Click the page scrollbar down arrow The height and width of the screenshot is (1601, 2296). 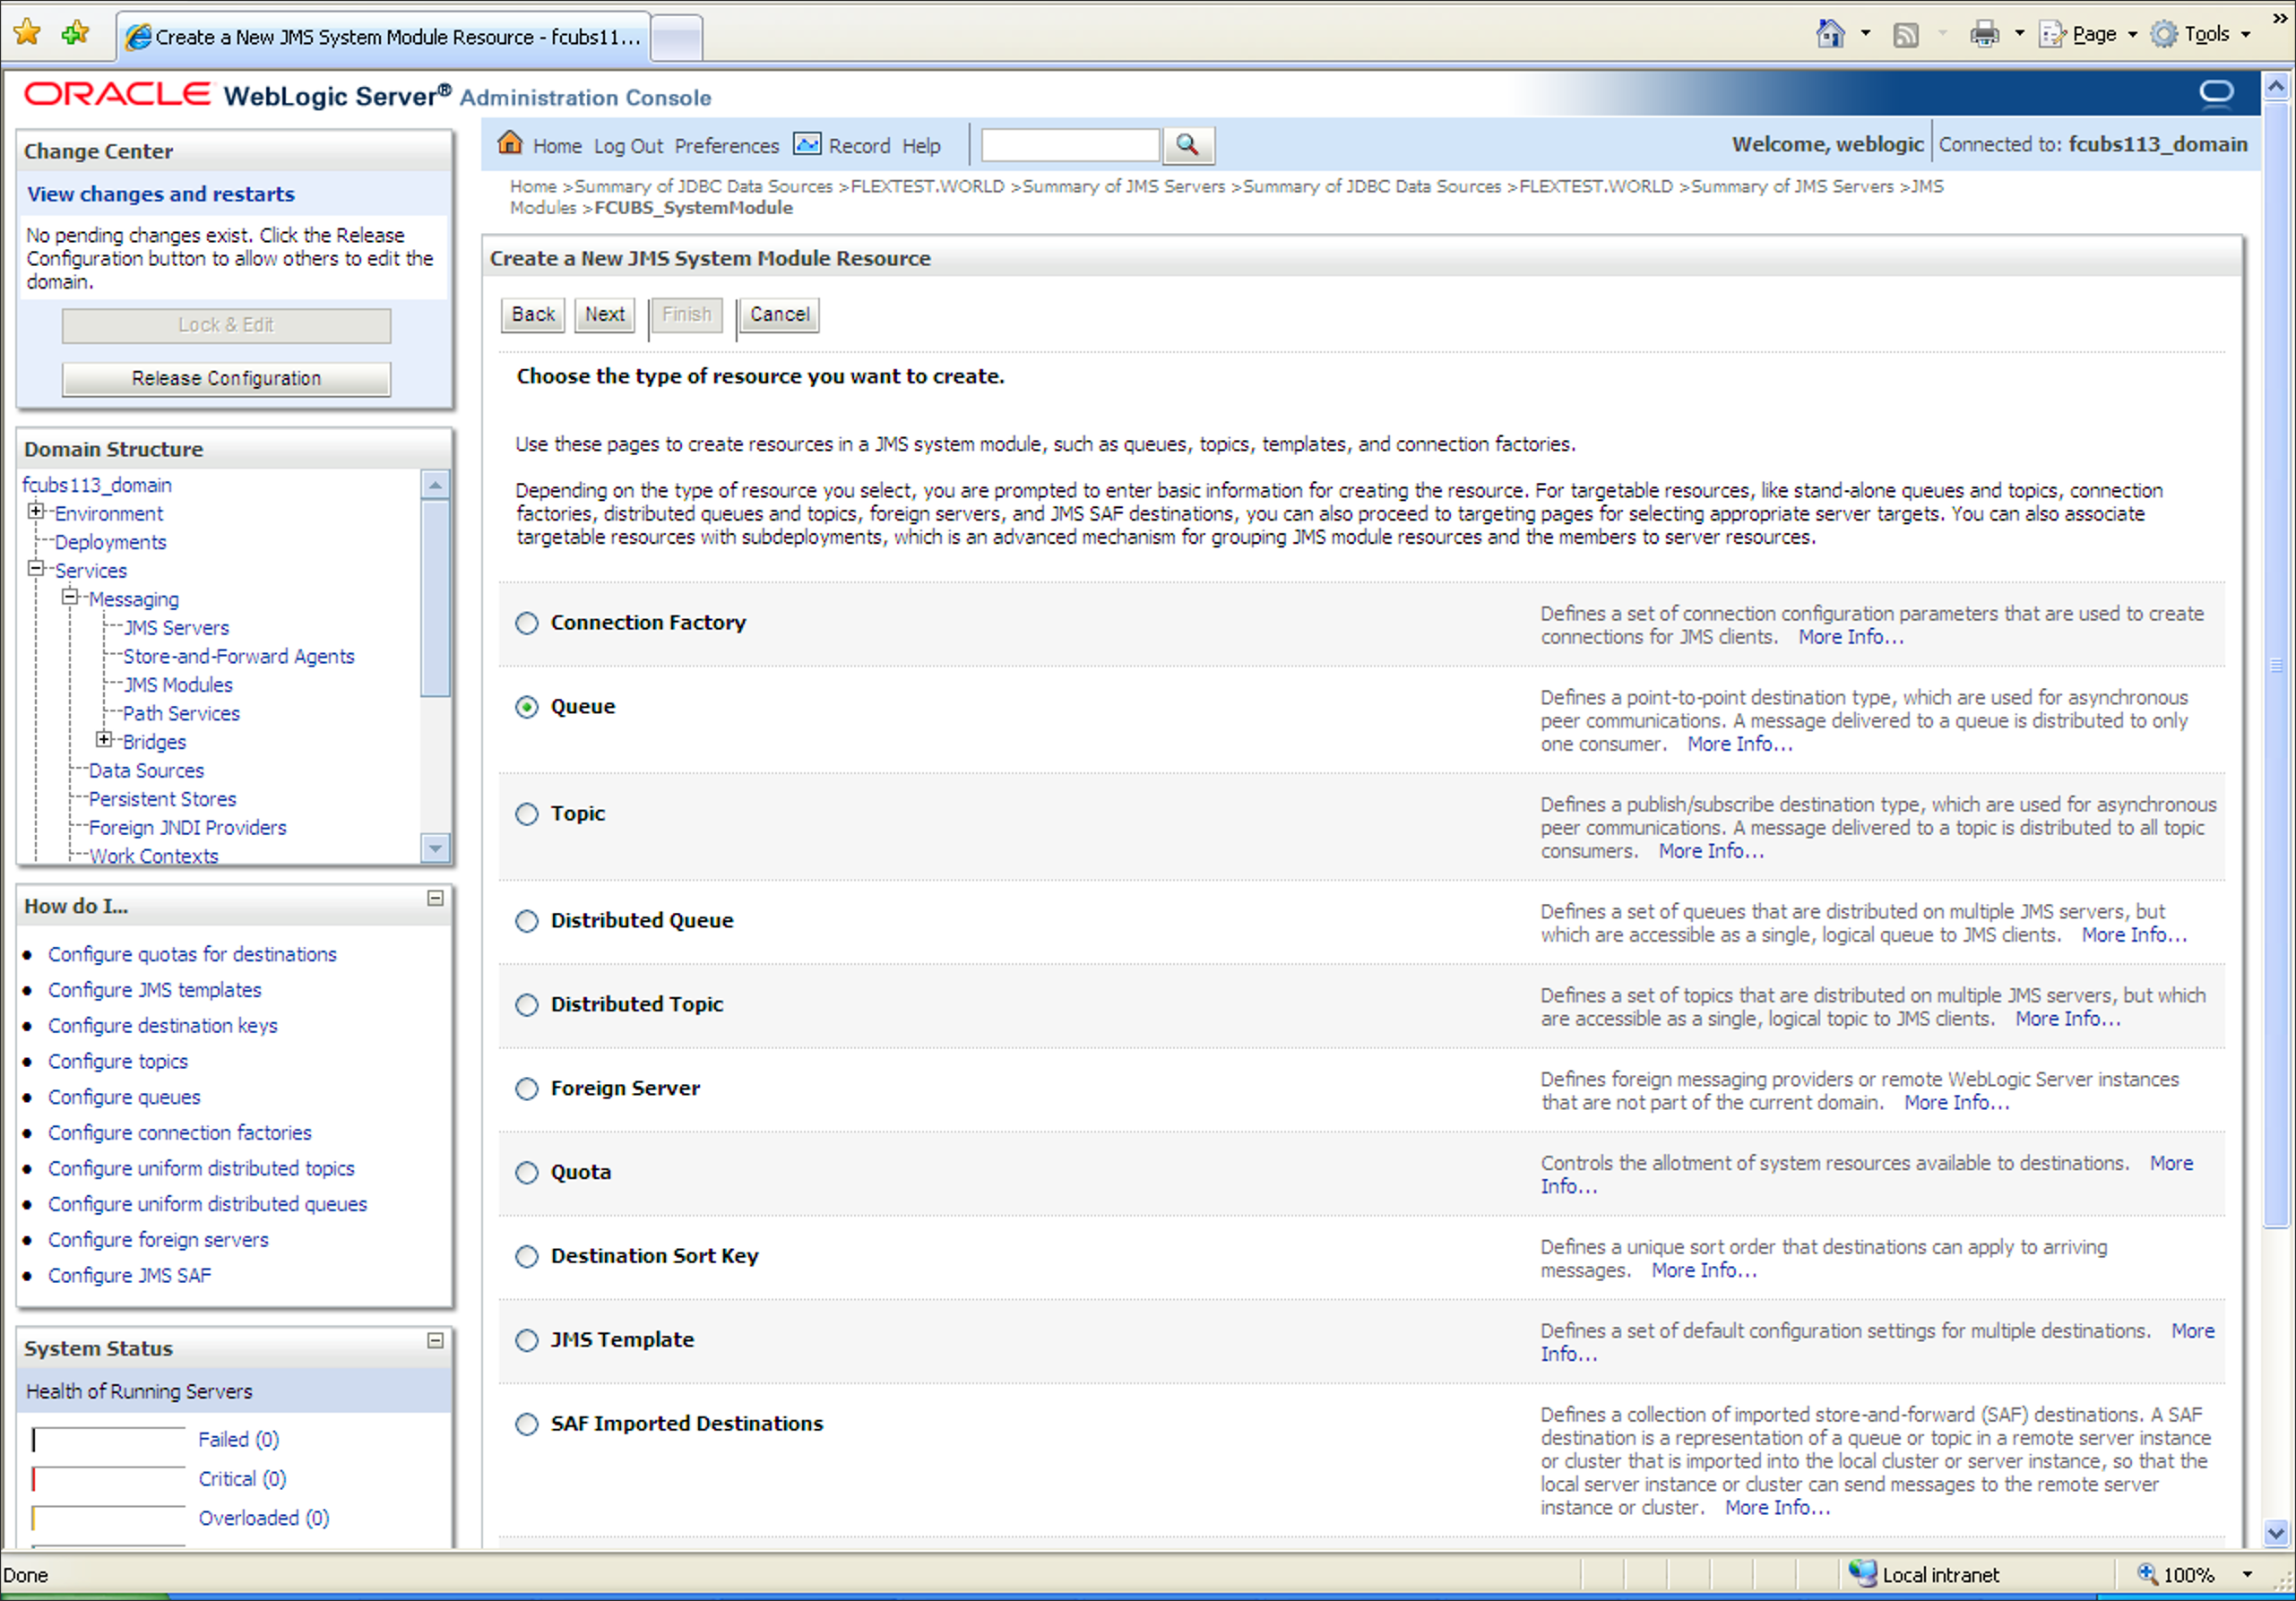coord(2277,1533)
